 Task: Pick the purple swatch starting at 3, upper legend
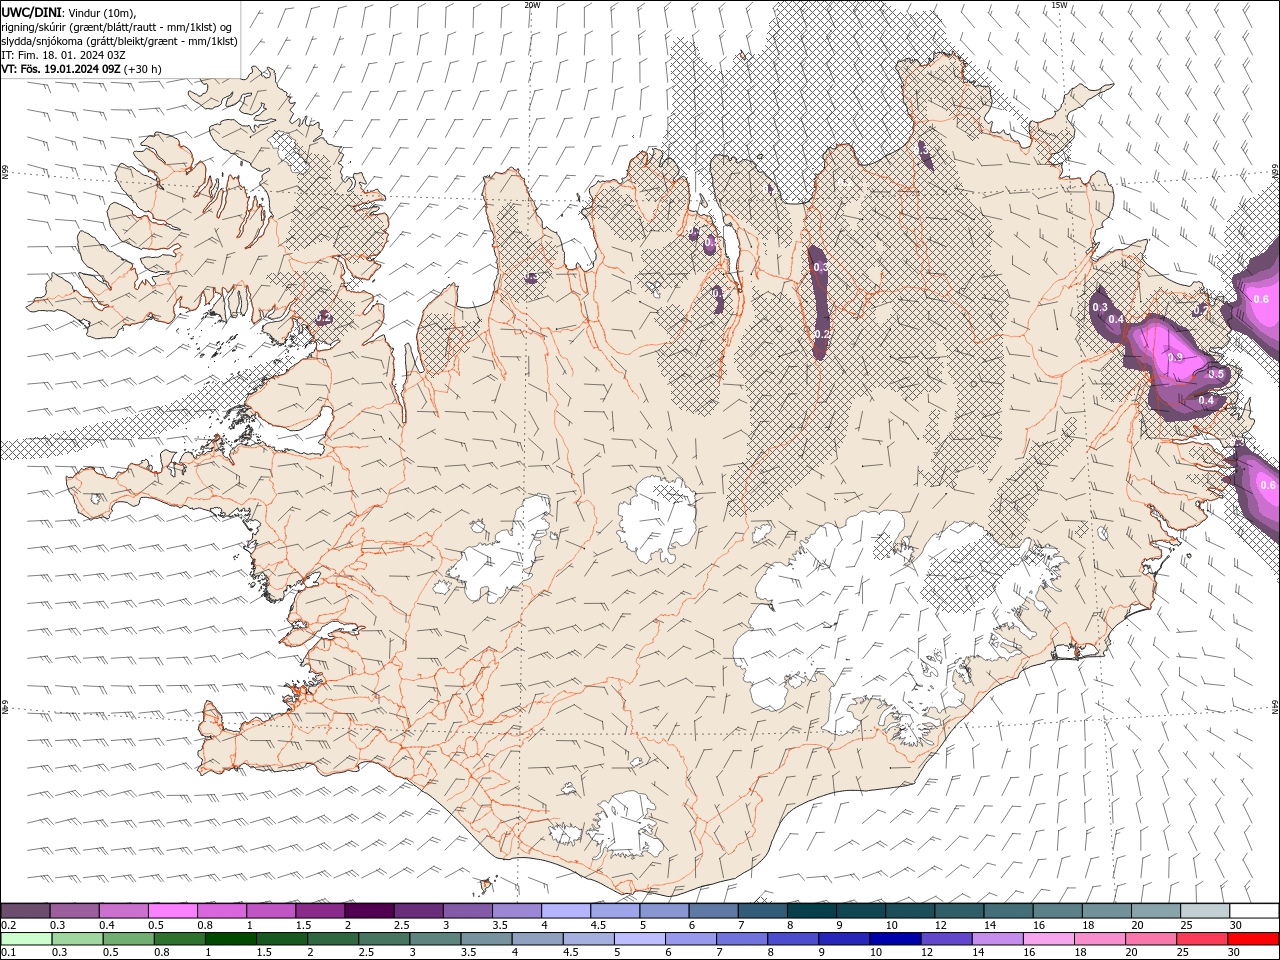point(467,911)
